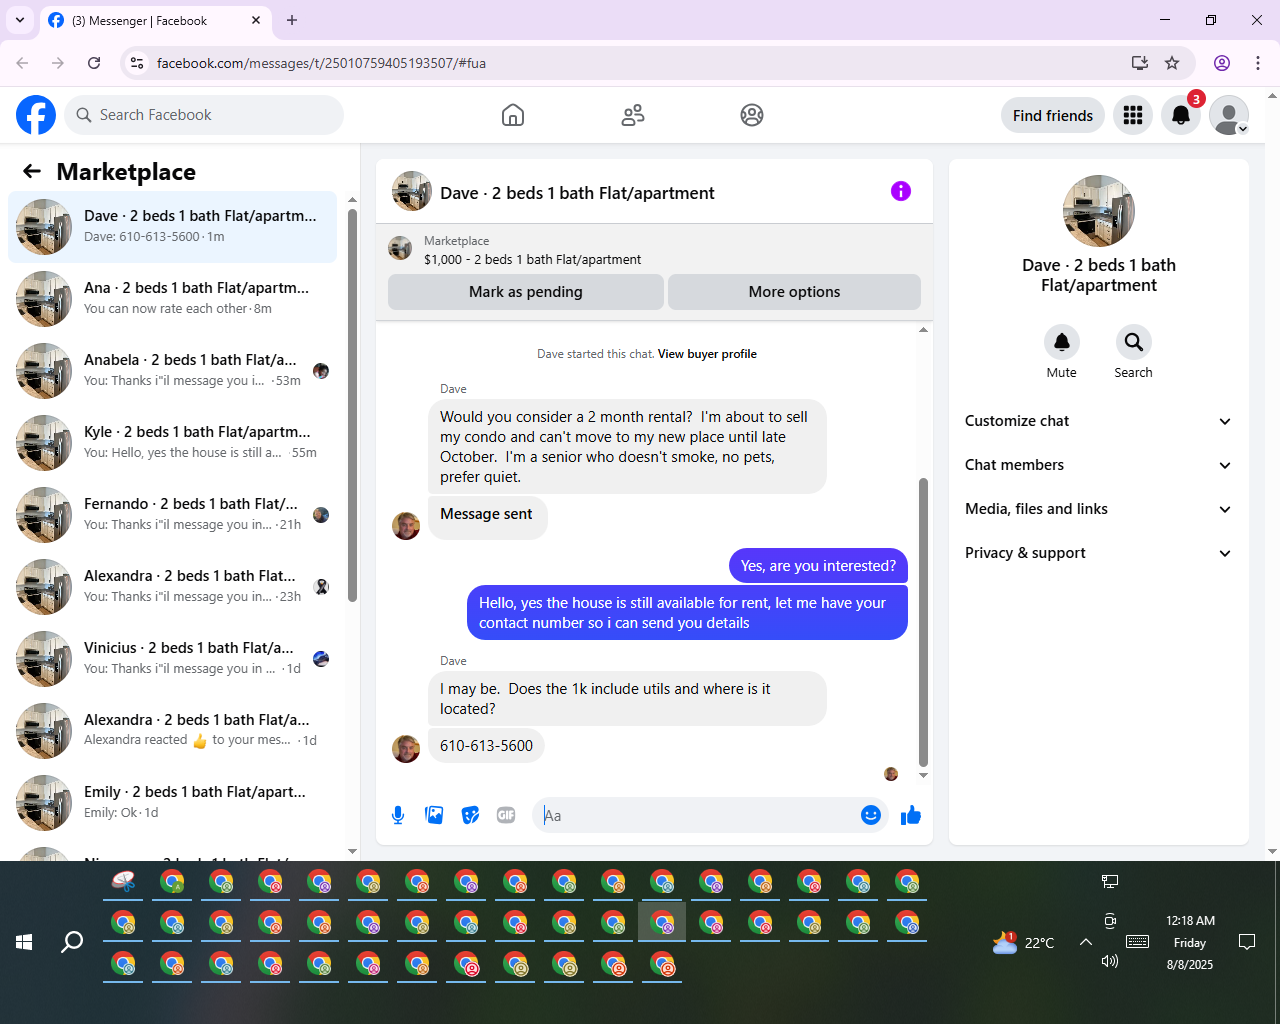Screen dimensions: 1280x1024
Task: Open weather widget showing 22°C
Action: click(1023, 942)
